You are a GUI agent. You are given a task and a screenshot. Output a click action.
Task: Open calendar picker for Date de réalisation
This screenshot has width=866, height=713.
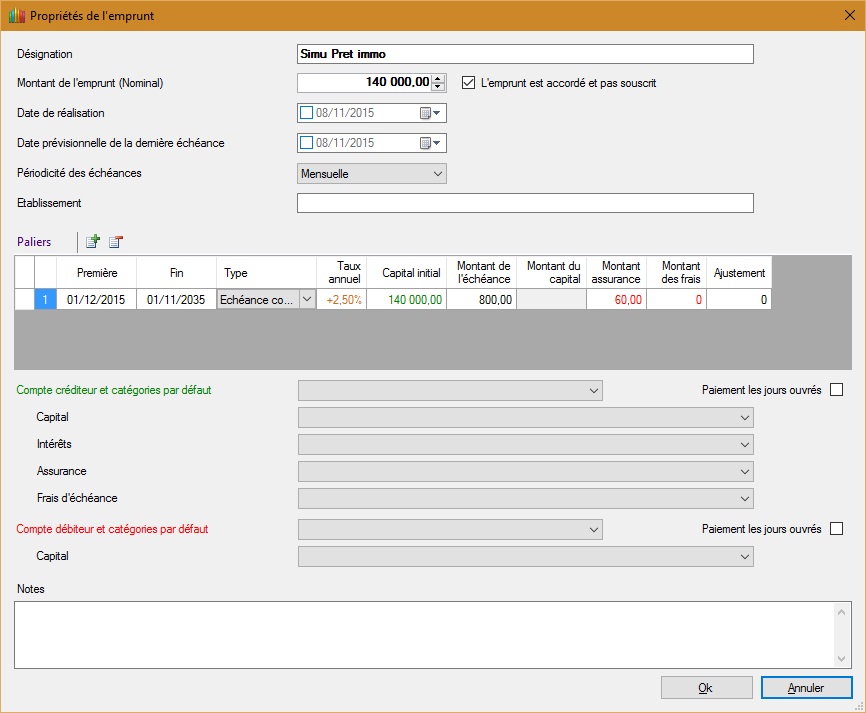pyautogui.click(x=430, y=113)
